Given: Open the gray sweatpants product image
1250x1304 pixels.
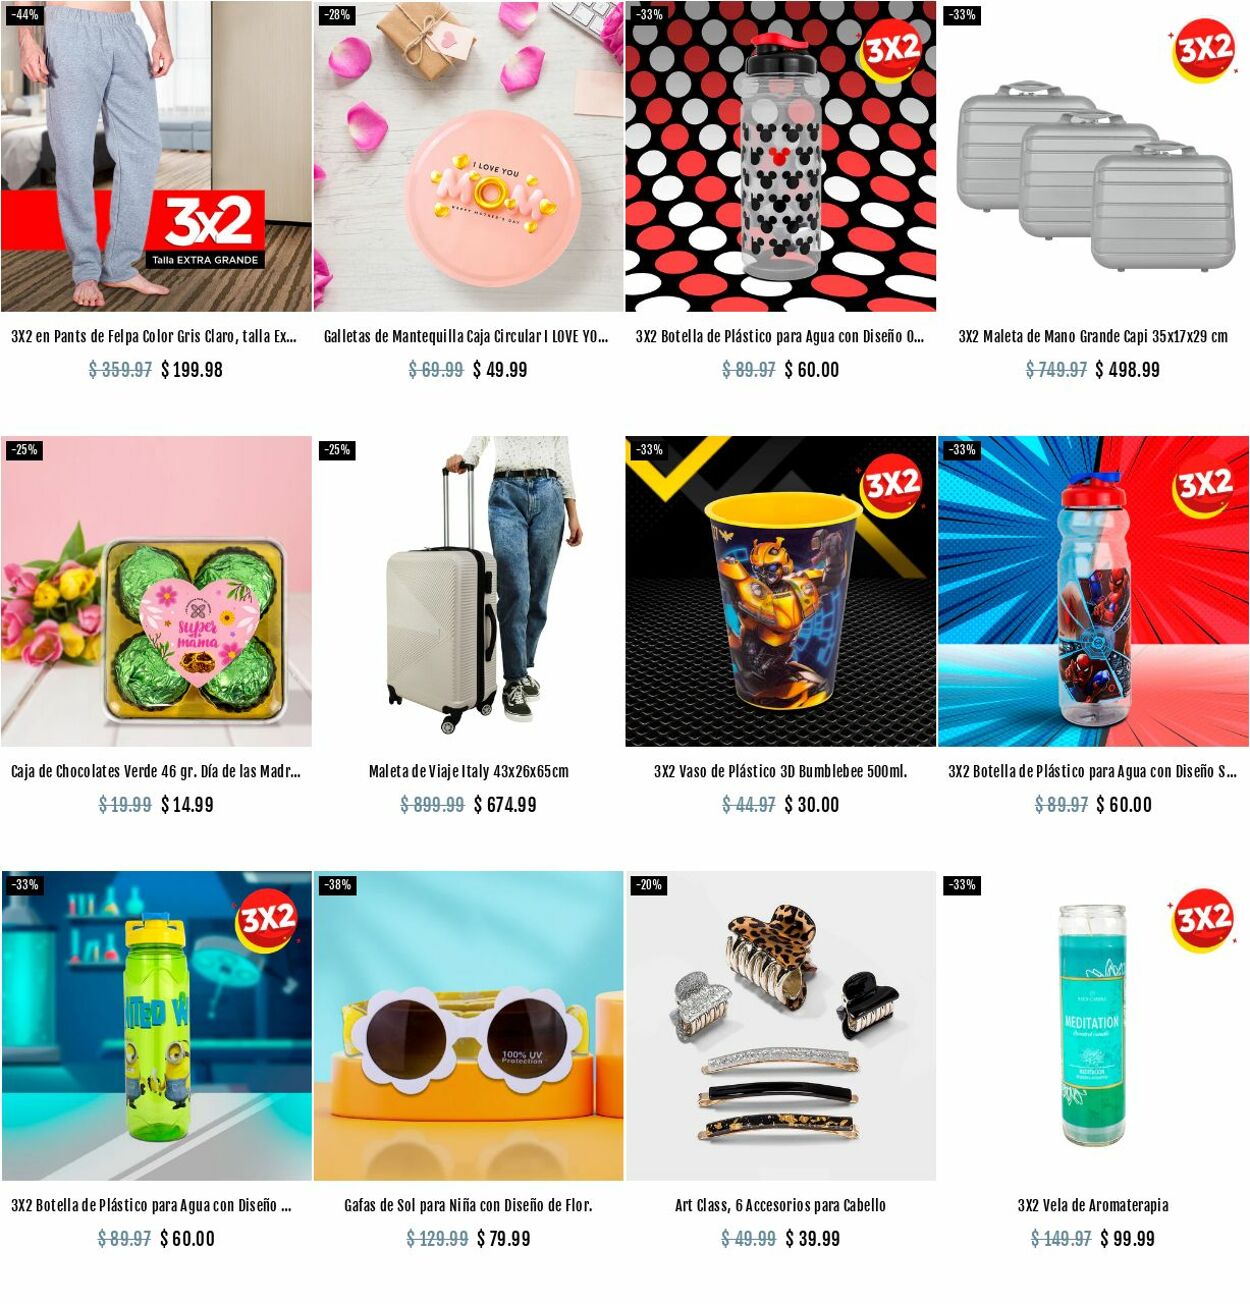Looking at the screenshot, I should (x=156, y=156).
